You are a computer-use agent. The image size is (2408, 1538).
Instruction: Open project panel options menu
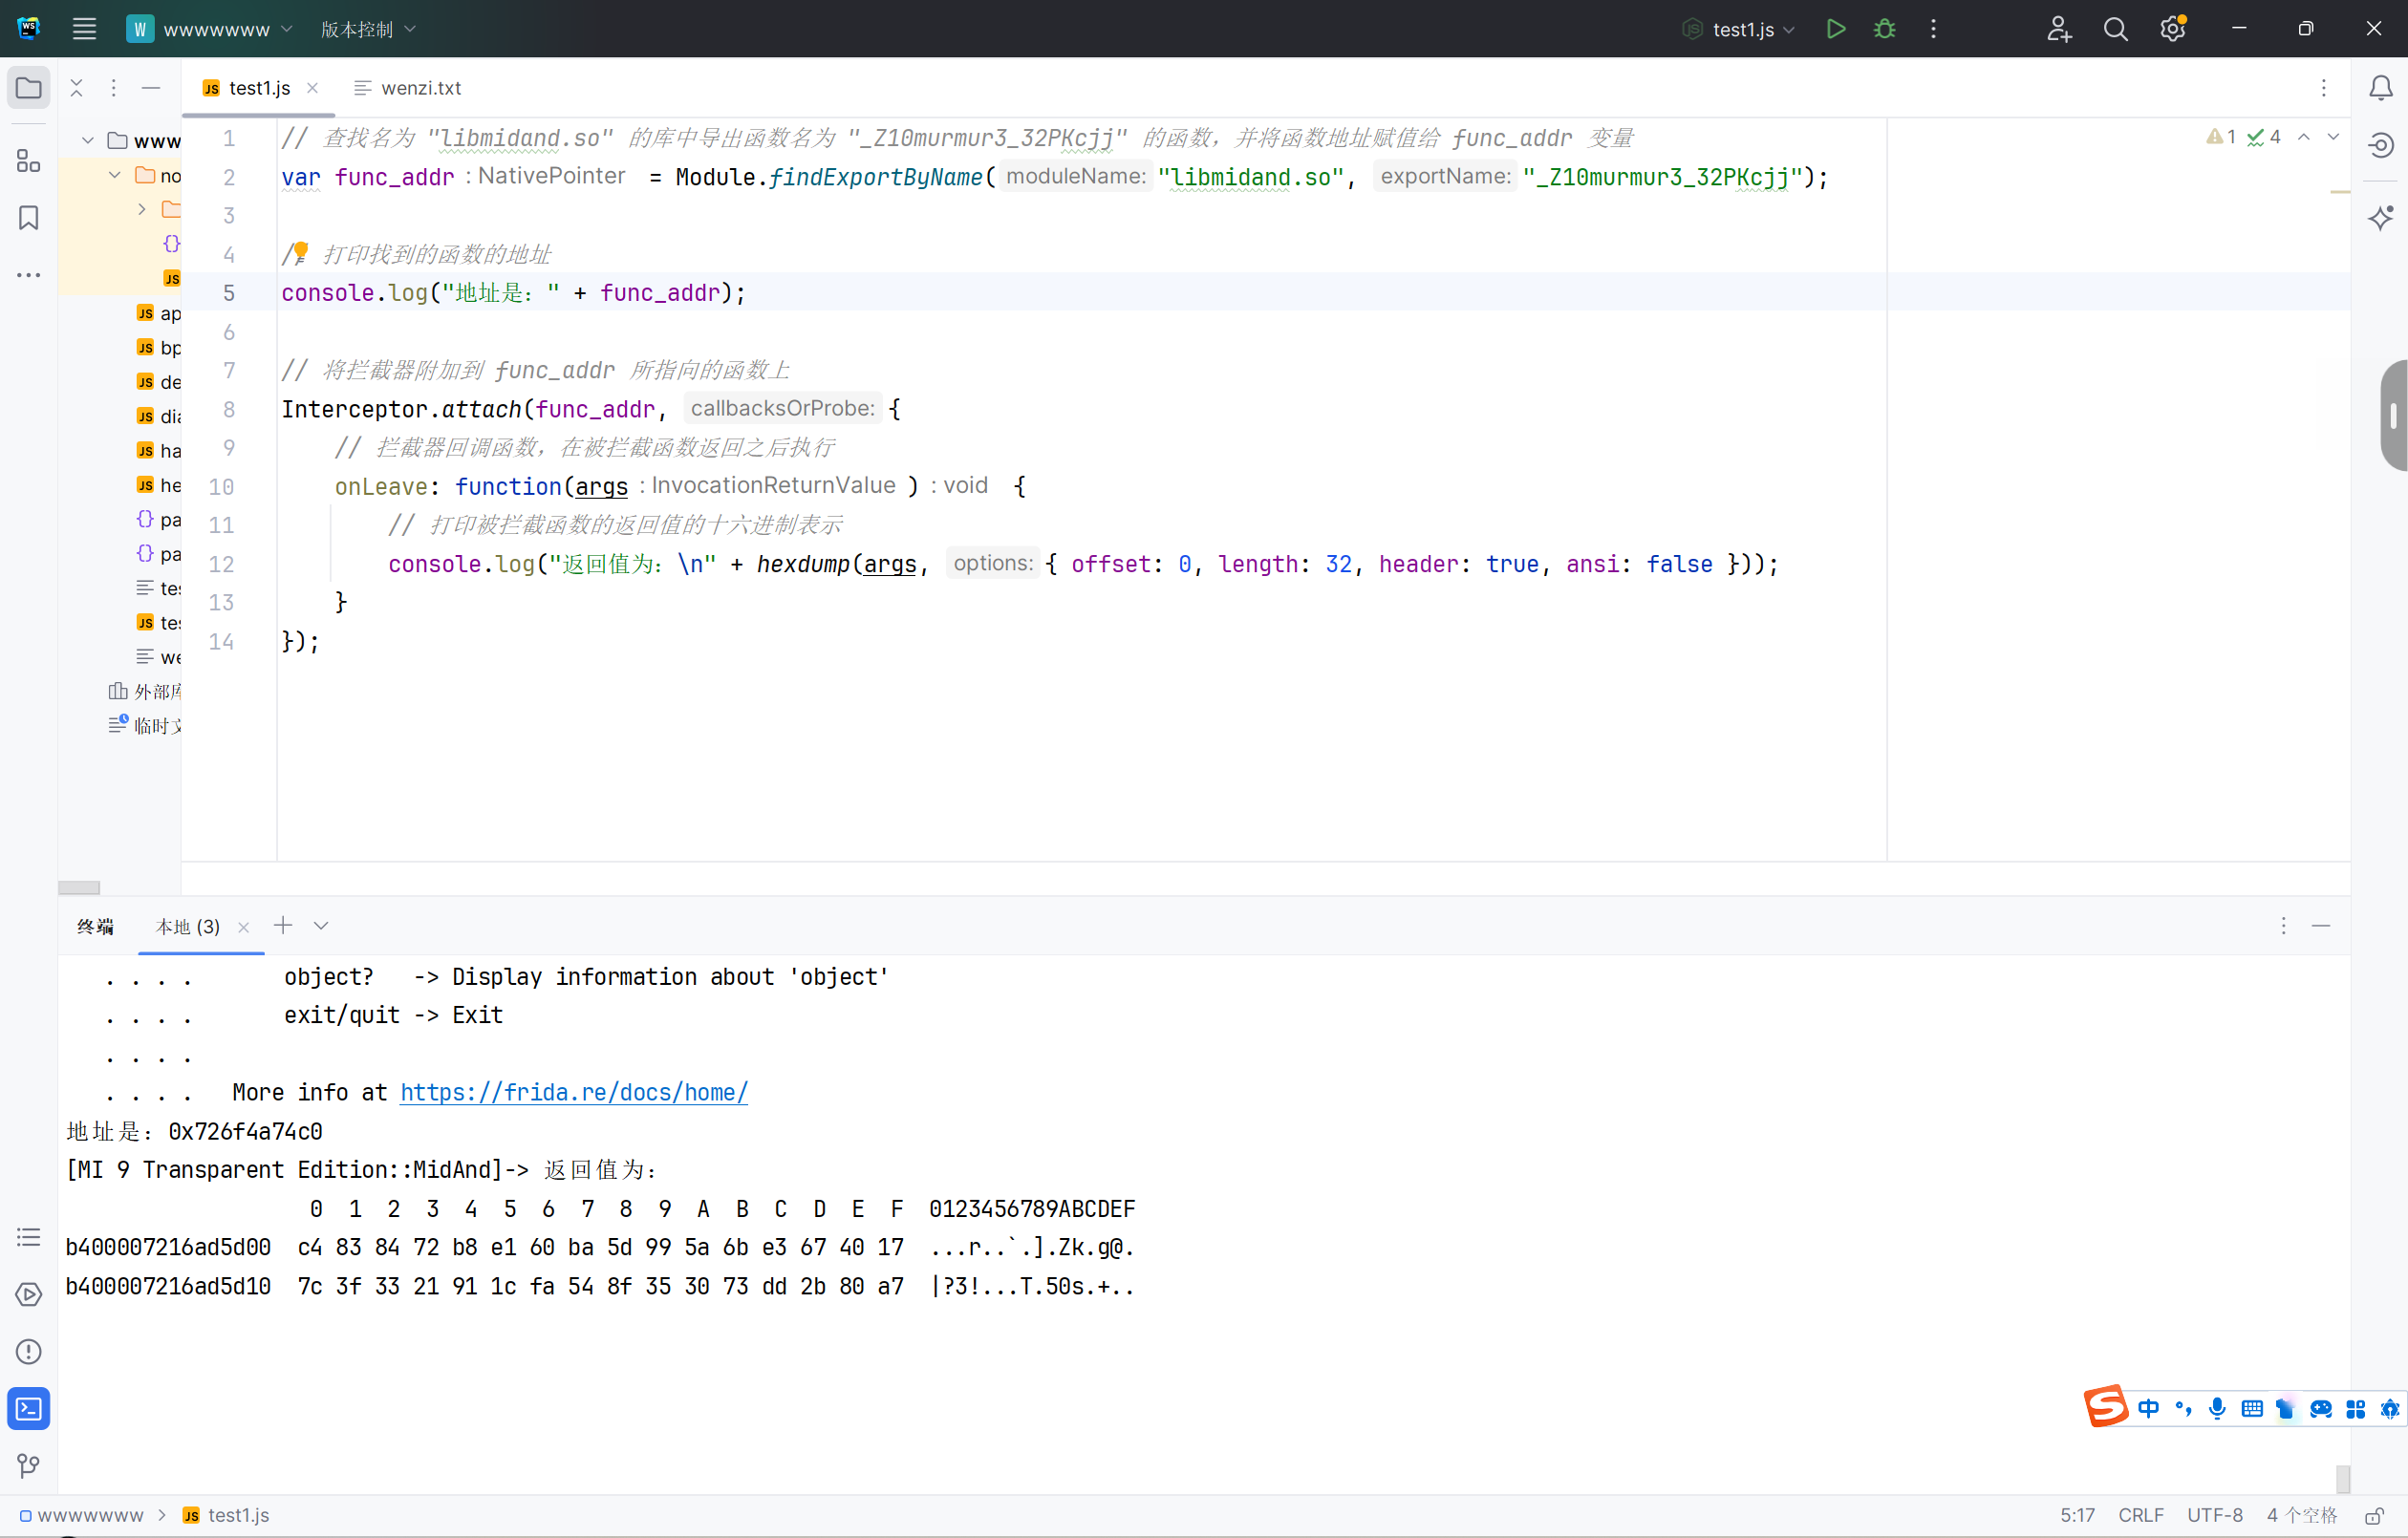[114, 88]
